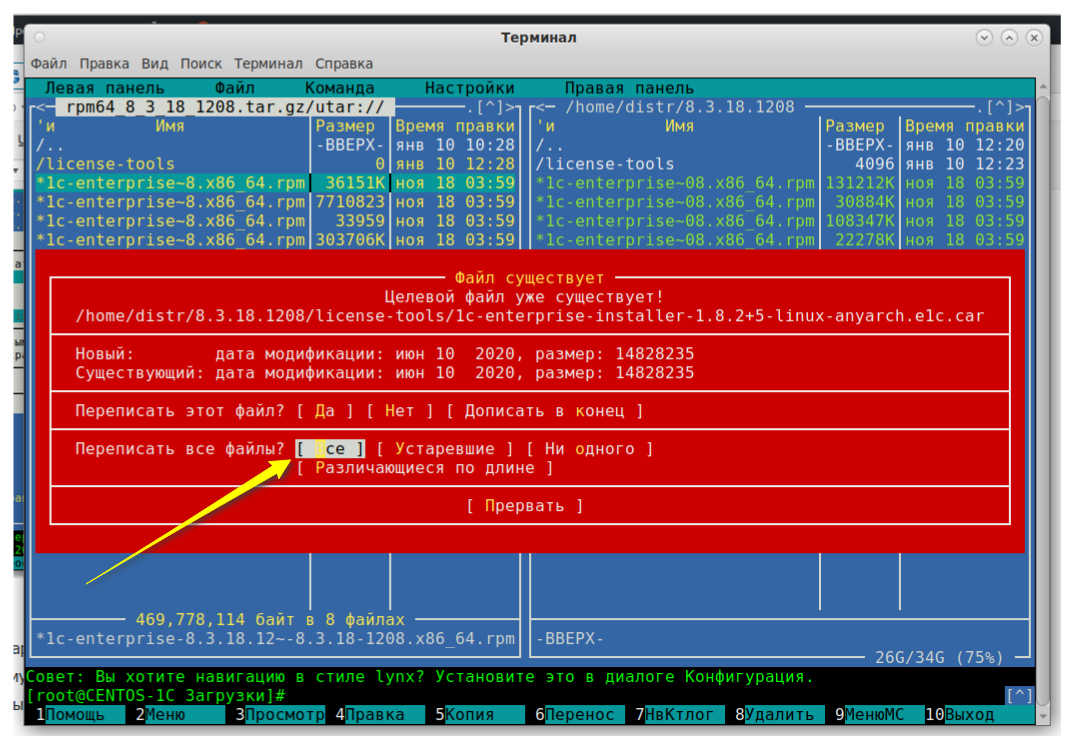1066x741 pixels.
Task: Select /license-tools in the right panel
Action: (x=780, y=165)
